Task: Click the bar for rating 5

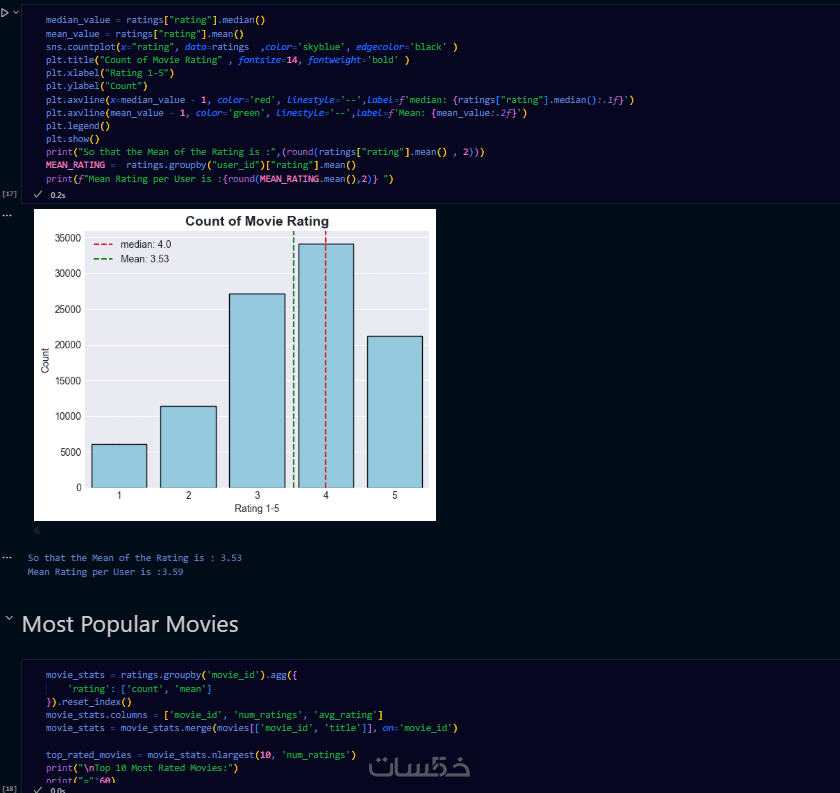Action: 395,412
